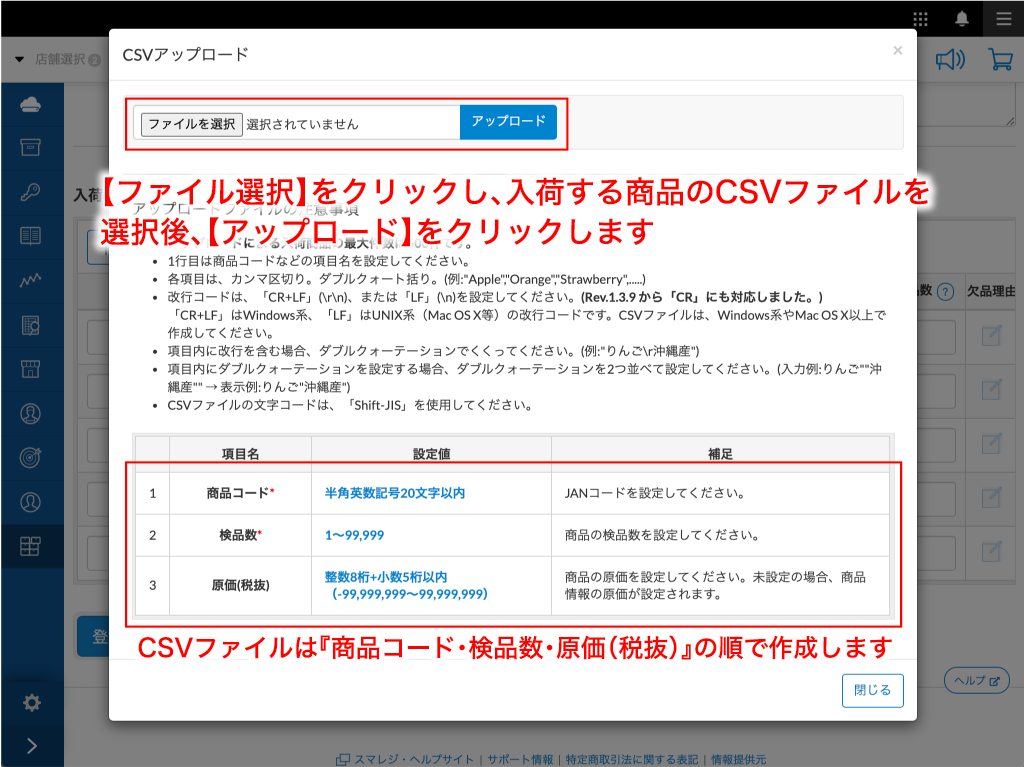1024x767 pixels.
Task: Expand the sidebar with the chevron arrow
Action: (31, 745)
